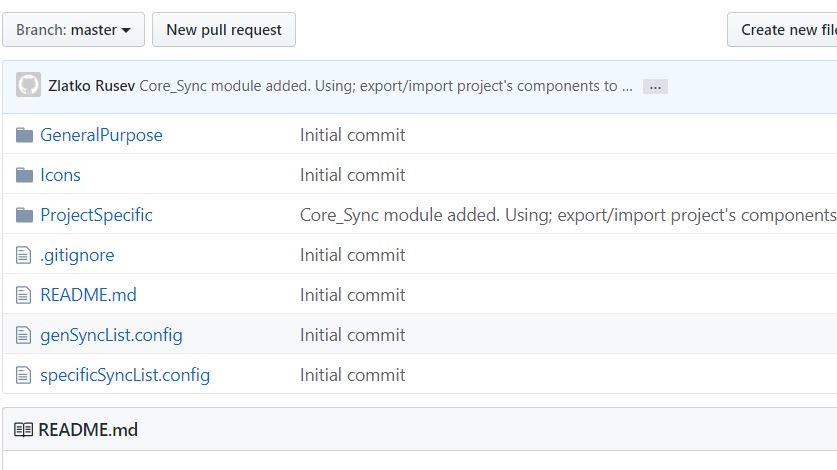837x470 pixels.
Task: Click the New pull request button
Action: tap(224, 29)
